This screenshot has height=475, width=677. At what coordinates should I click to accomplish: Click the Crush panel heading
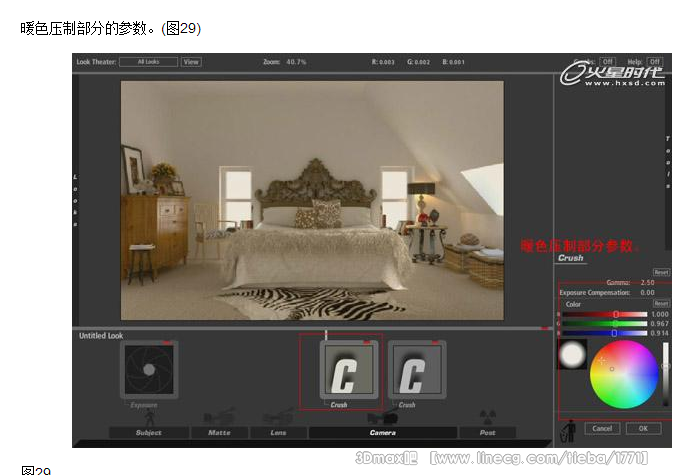[x=571, y=258]
